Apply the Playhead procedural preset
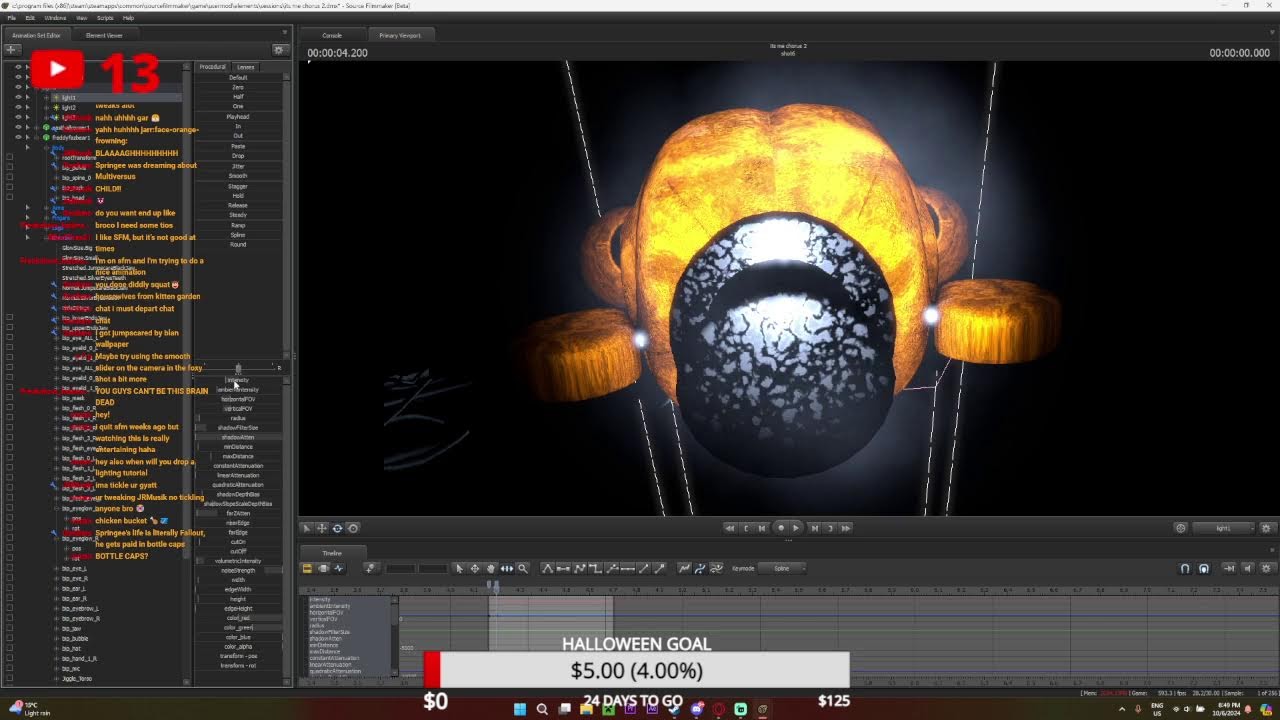Screen dimensions: 1280x720 (238, 116)
